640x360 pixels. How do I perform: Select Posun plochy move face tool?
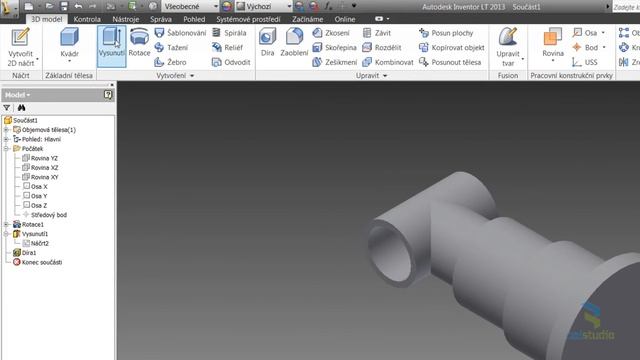pos(446,33)
